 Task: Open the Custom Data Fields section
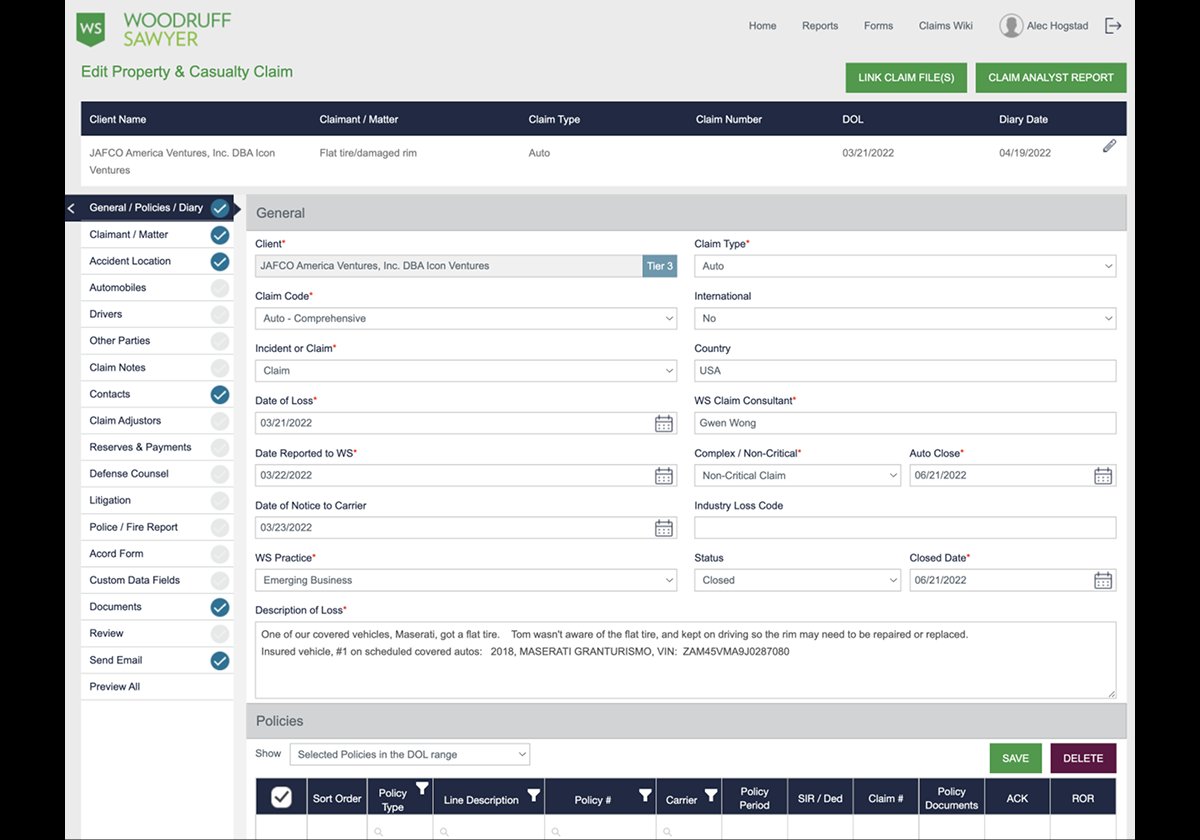point(157,580)
